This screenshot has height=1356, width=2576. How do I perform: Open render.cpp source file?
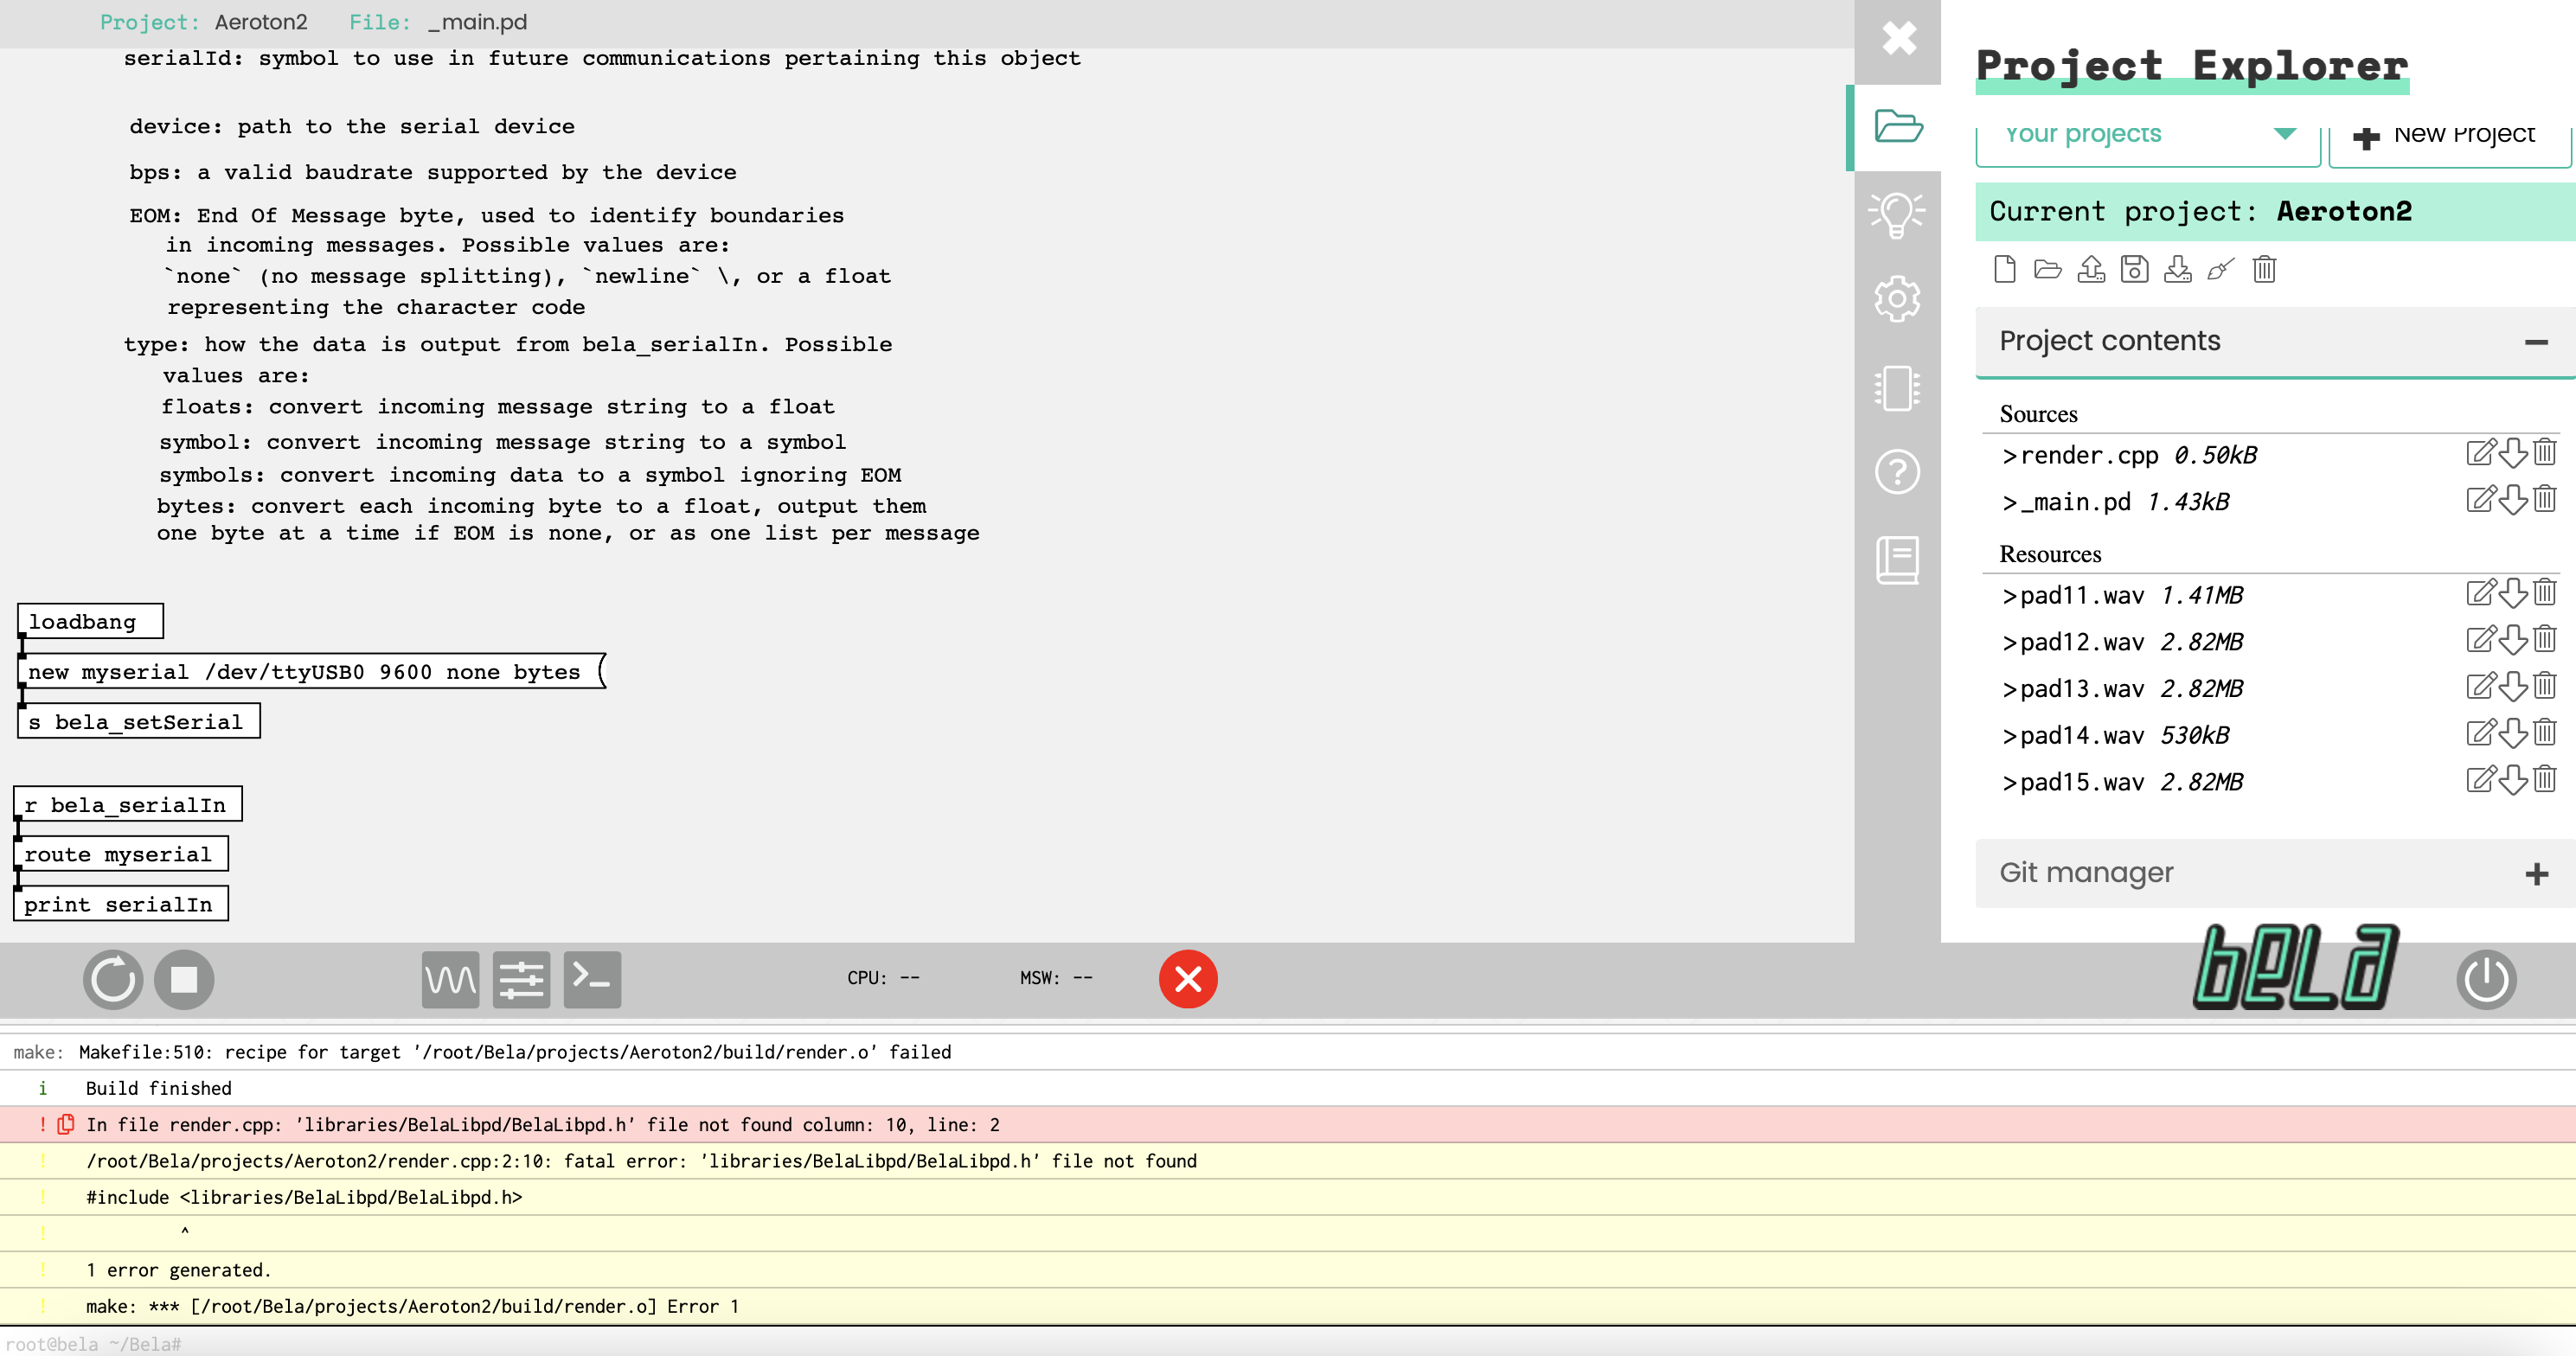2088,456
